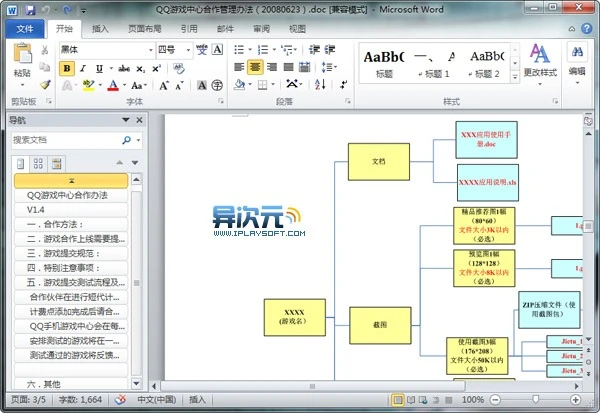This screenshot has width=600, height=413.
Task: Apply red font color
Action: pyautogui.click(x=113, y=85)
